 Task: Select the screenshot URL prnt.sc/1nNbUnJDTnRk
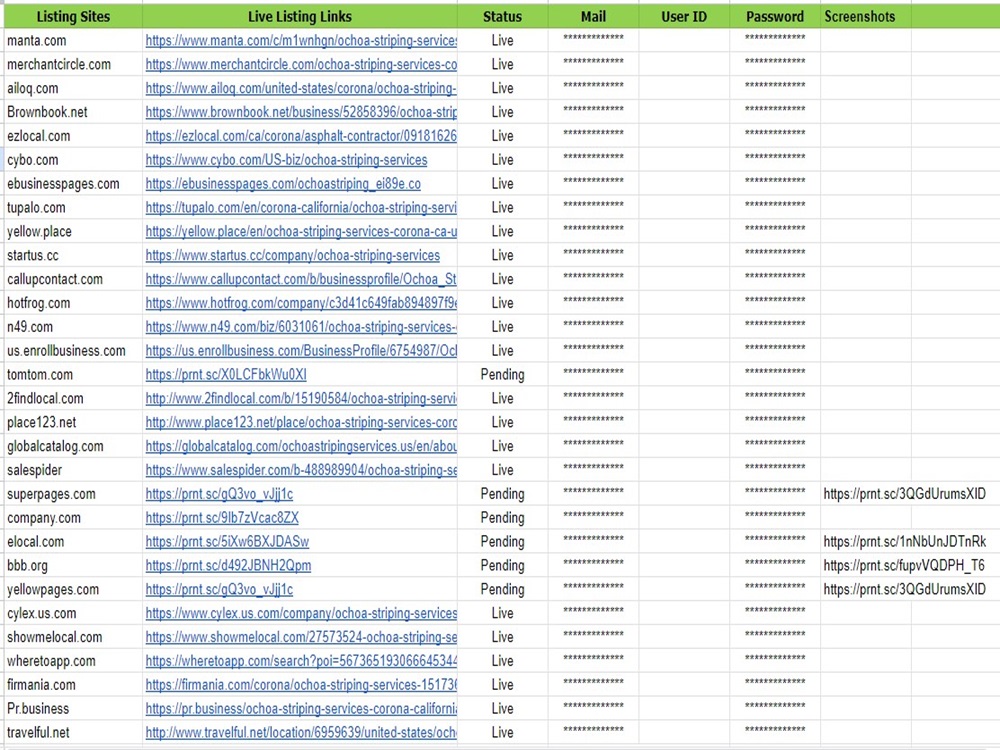[x=904, y=542]
